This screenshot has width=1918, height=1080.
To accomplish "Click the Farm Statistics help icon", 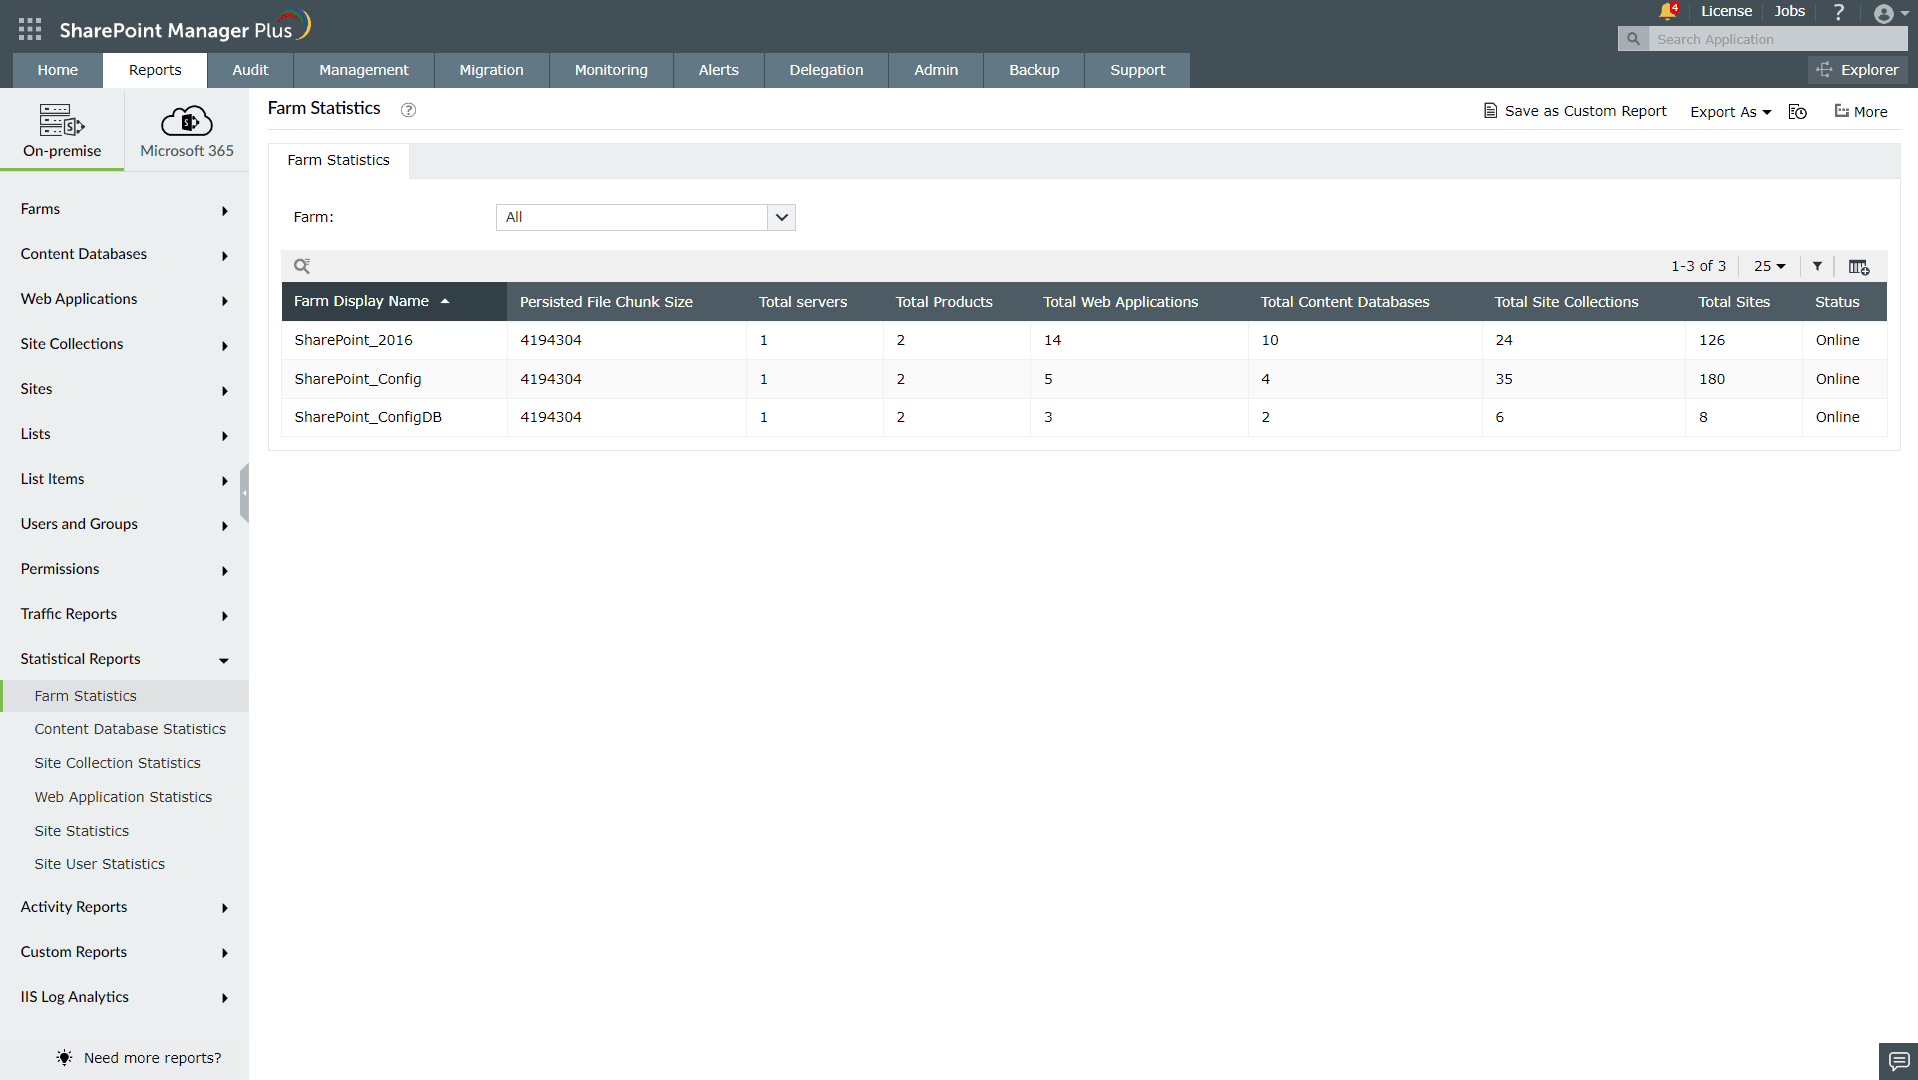I will click(408, 110).
